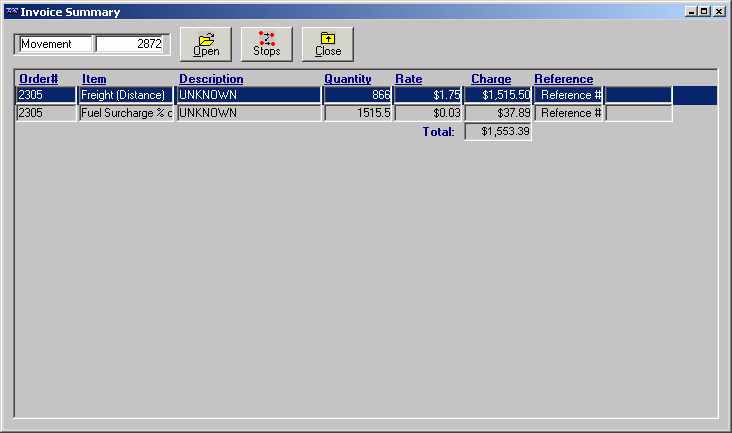The height and width of the screenshot is (433, 732).
Task: Select the Freight (Distance) item cell
Action: click(x=126, y=95)
